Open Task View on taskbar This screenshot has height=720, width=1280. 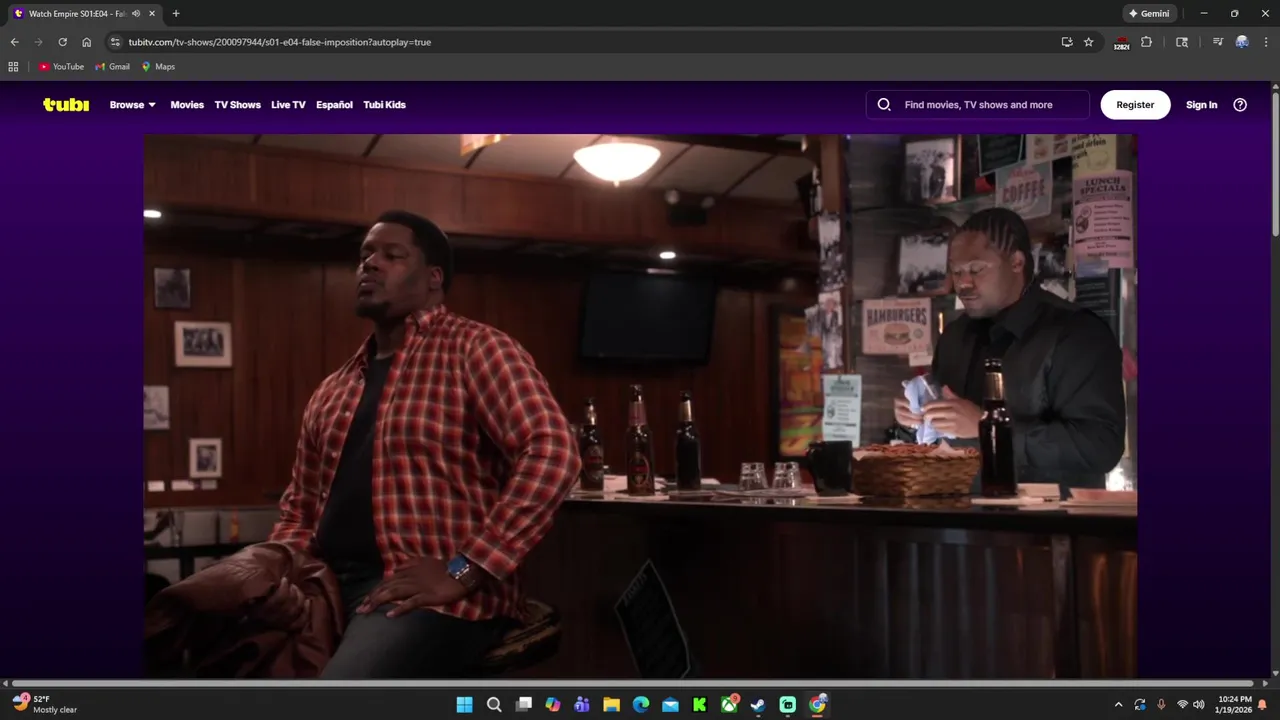523,705
